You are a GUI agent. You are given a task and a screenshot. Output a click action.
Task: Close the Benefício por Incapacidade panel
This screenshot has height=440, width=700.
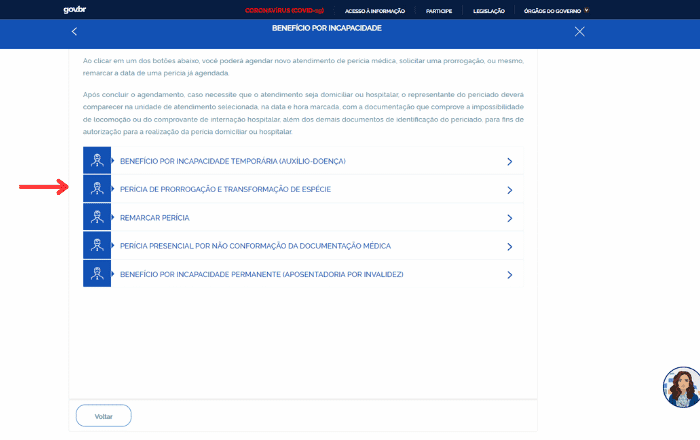tap(580, 32)
